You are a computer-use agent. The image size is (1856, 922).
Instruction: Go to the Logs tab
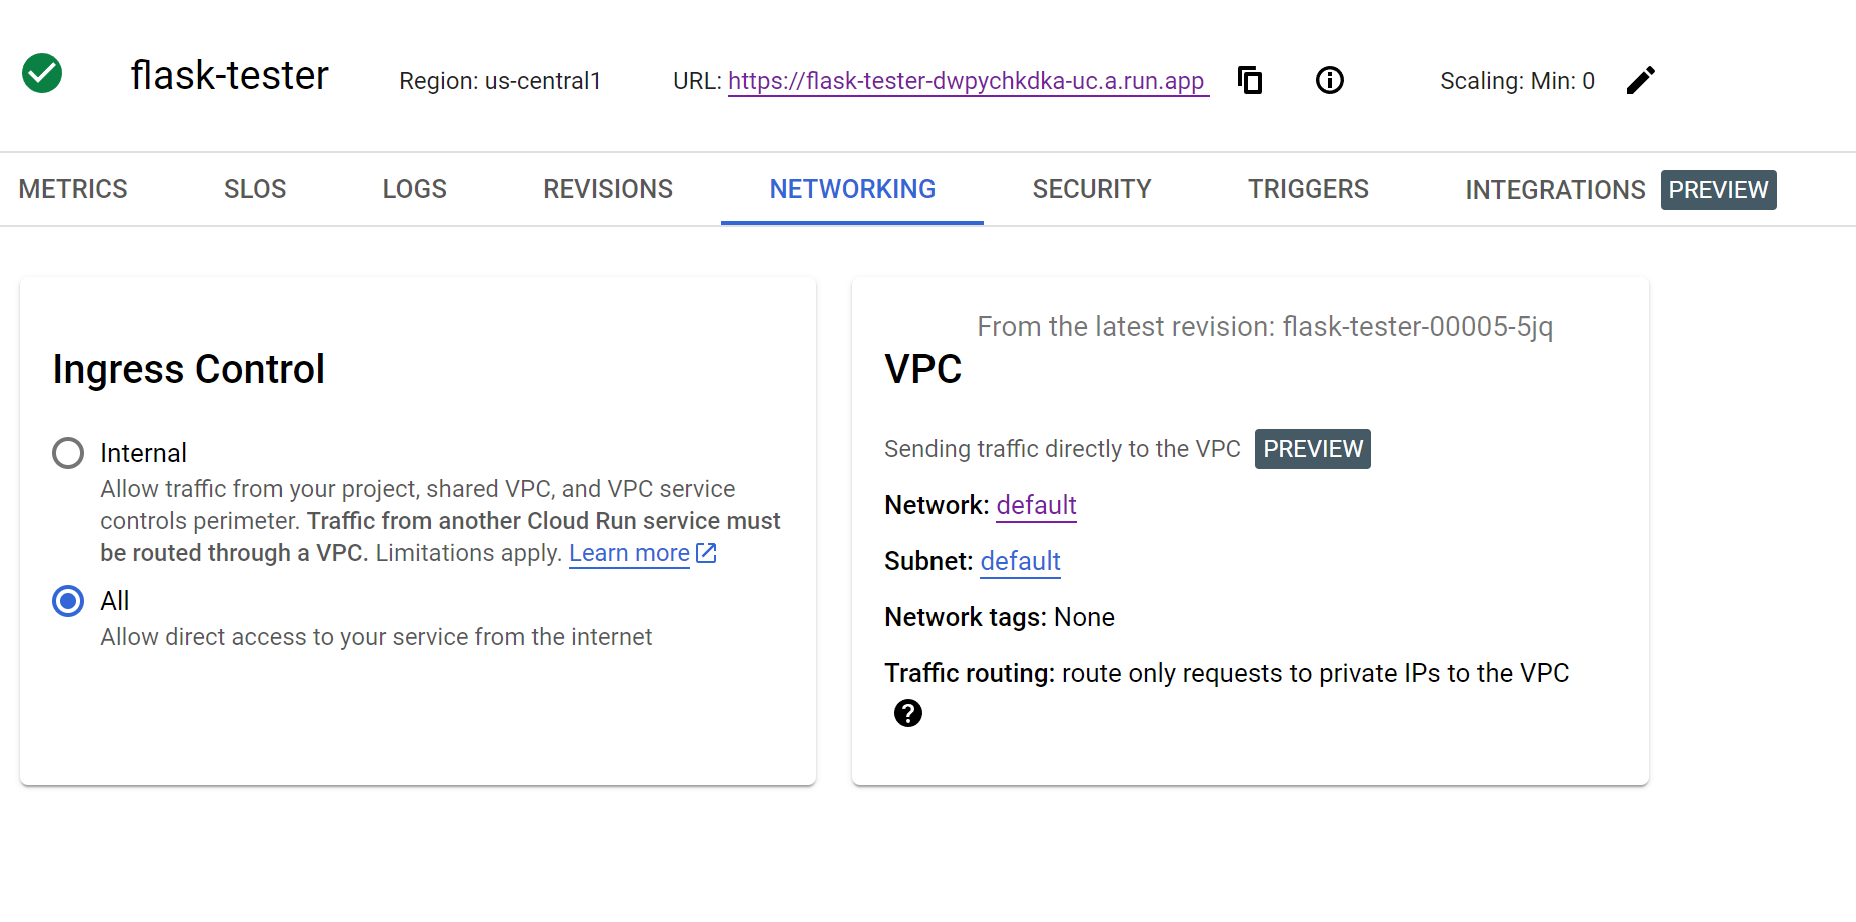pos(414,189)
